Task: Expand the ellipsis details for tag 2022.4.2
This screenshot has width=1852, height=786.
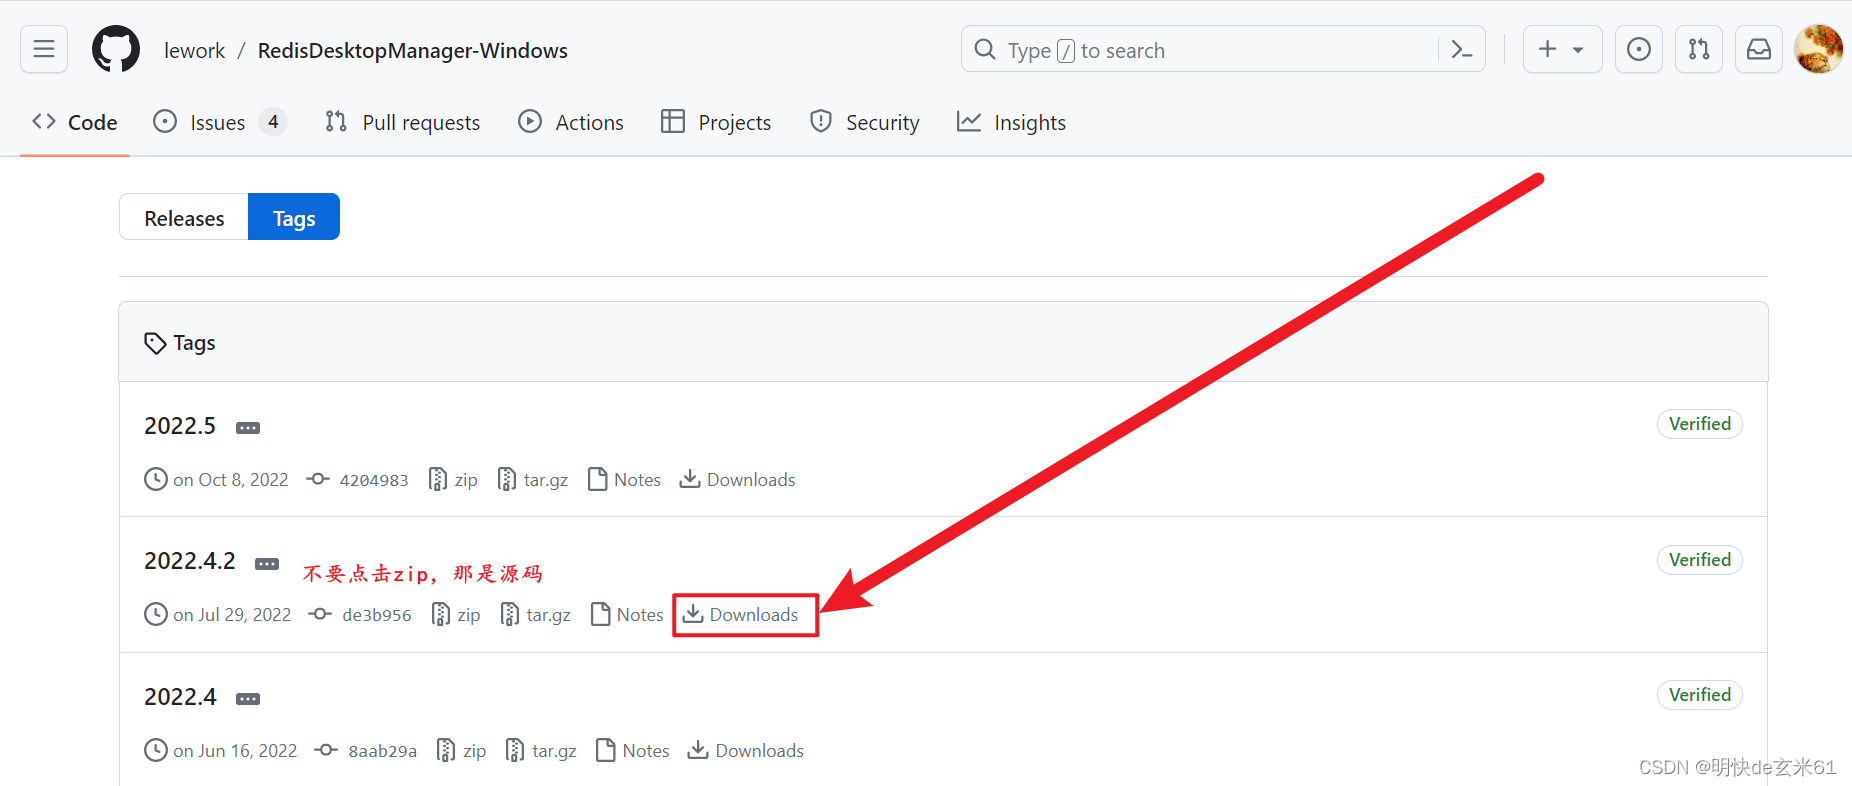Action: [267, 564]
